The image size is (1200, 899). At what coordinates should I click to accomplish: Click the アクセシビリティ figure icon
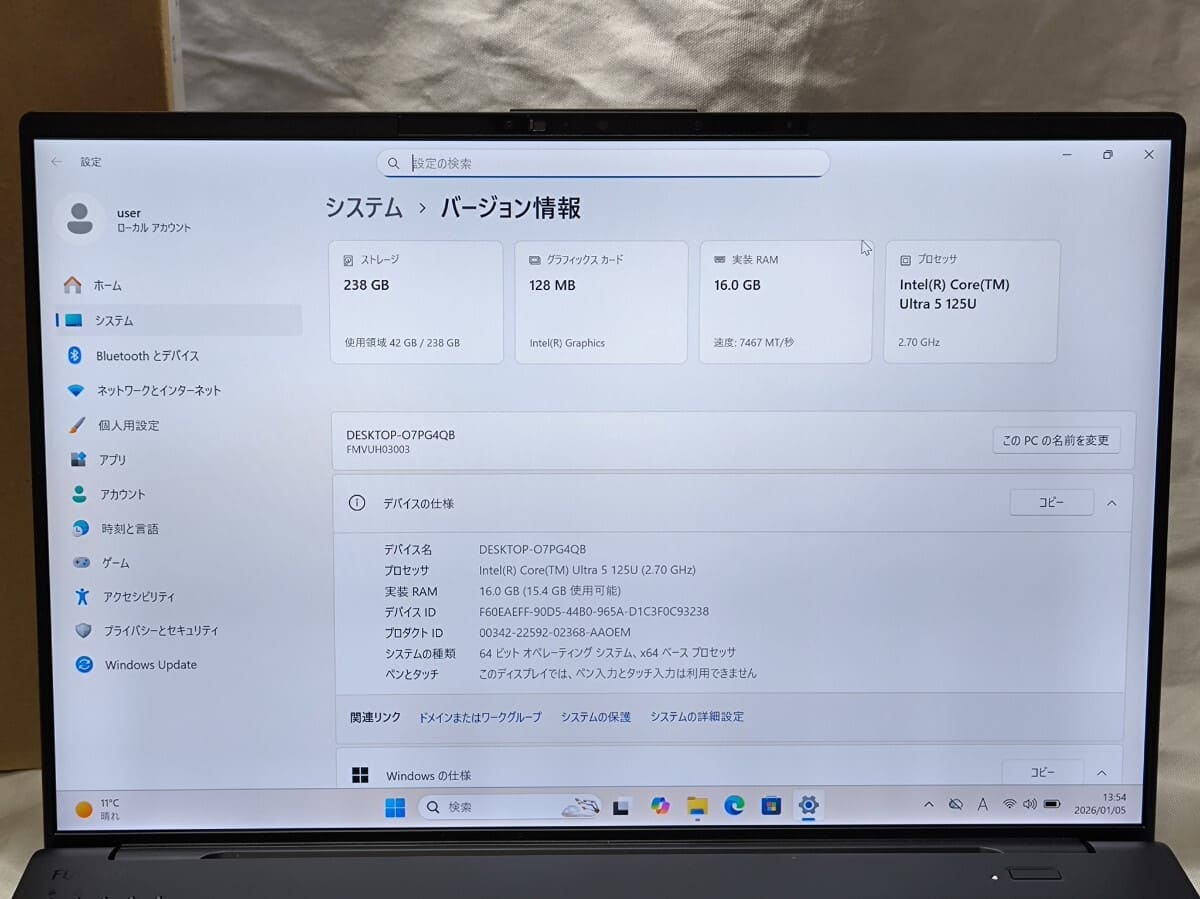click(x=82, y=597)
